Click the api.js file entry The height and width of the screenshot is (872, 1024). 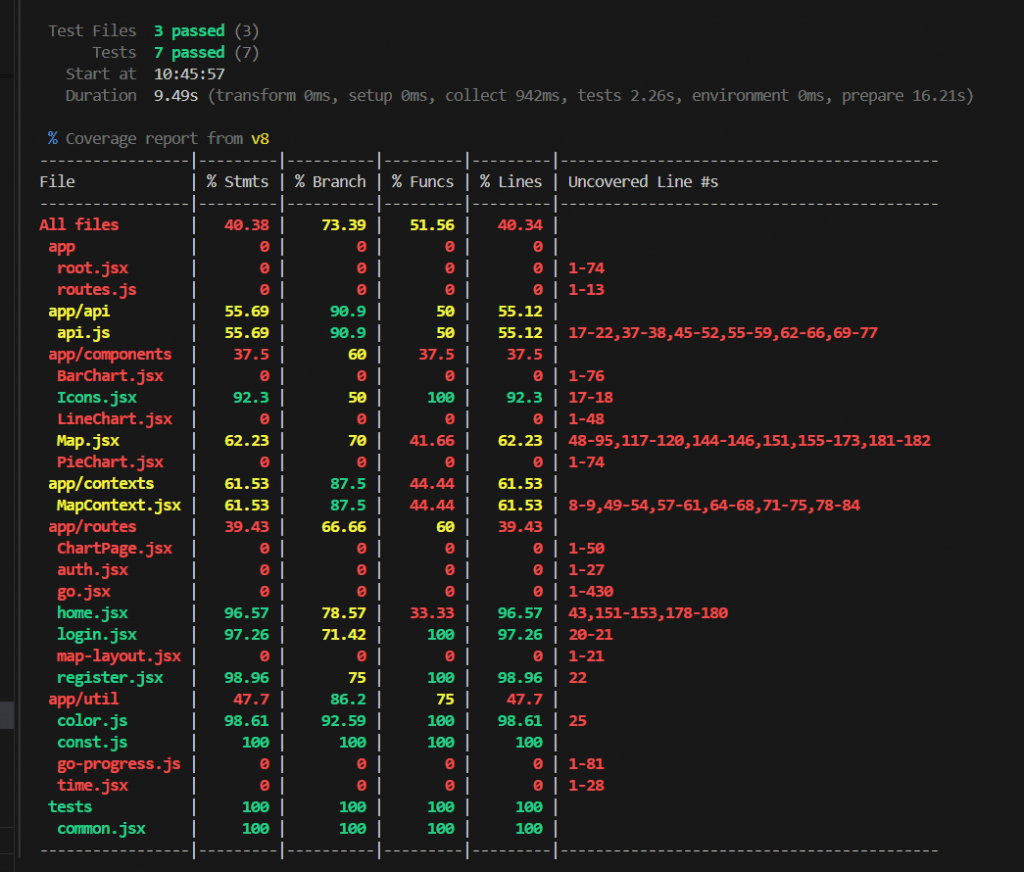[83, 333]
